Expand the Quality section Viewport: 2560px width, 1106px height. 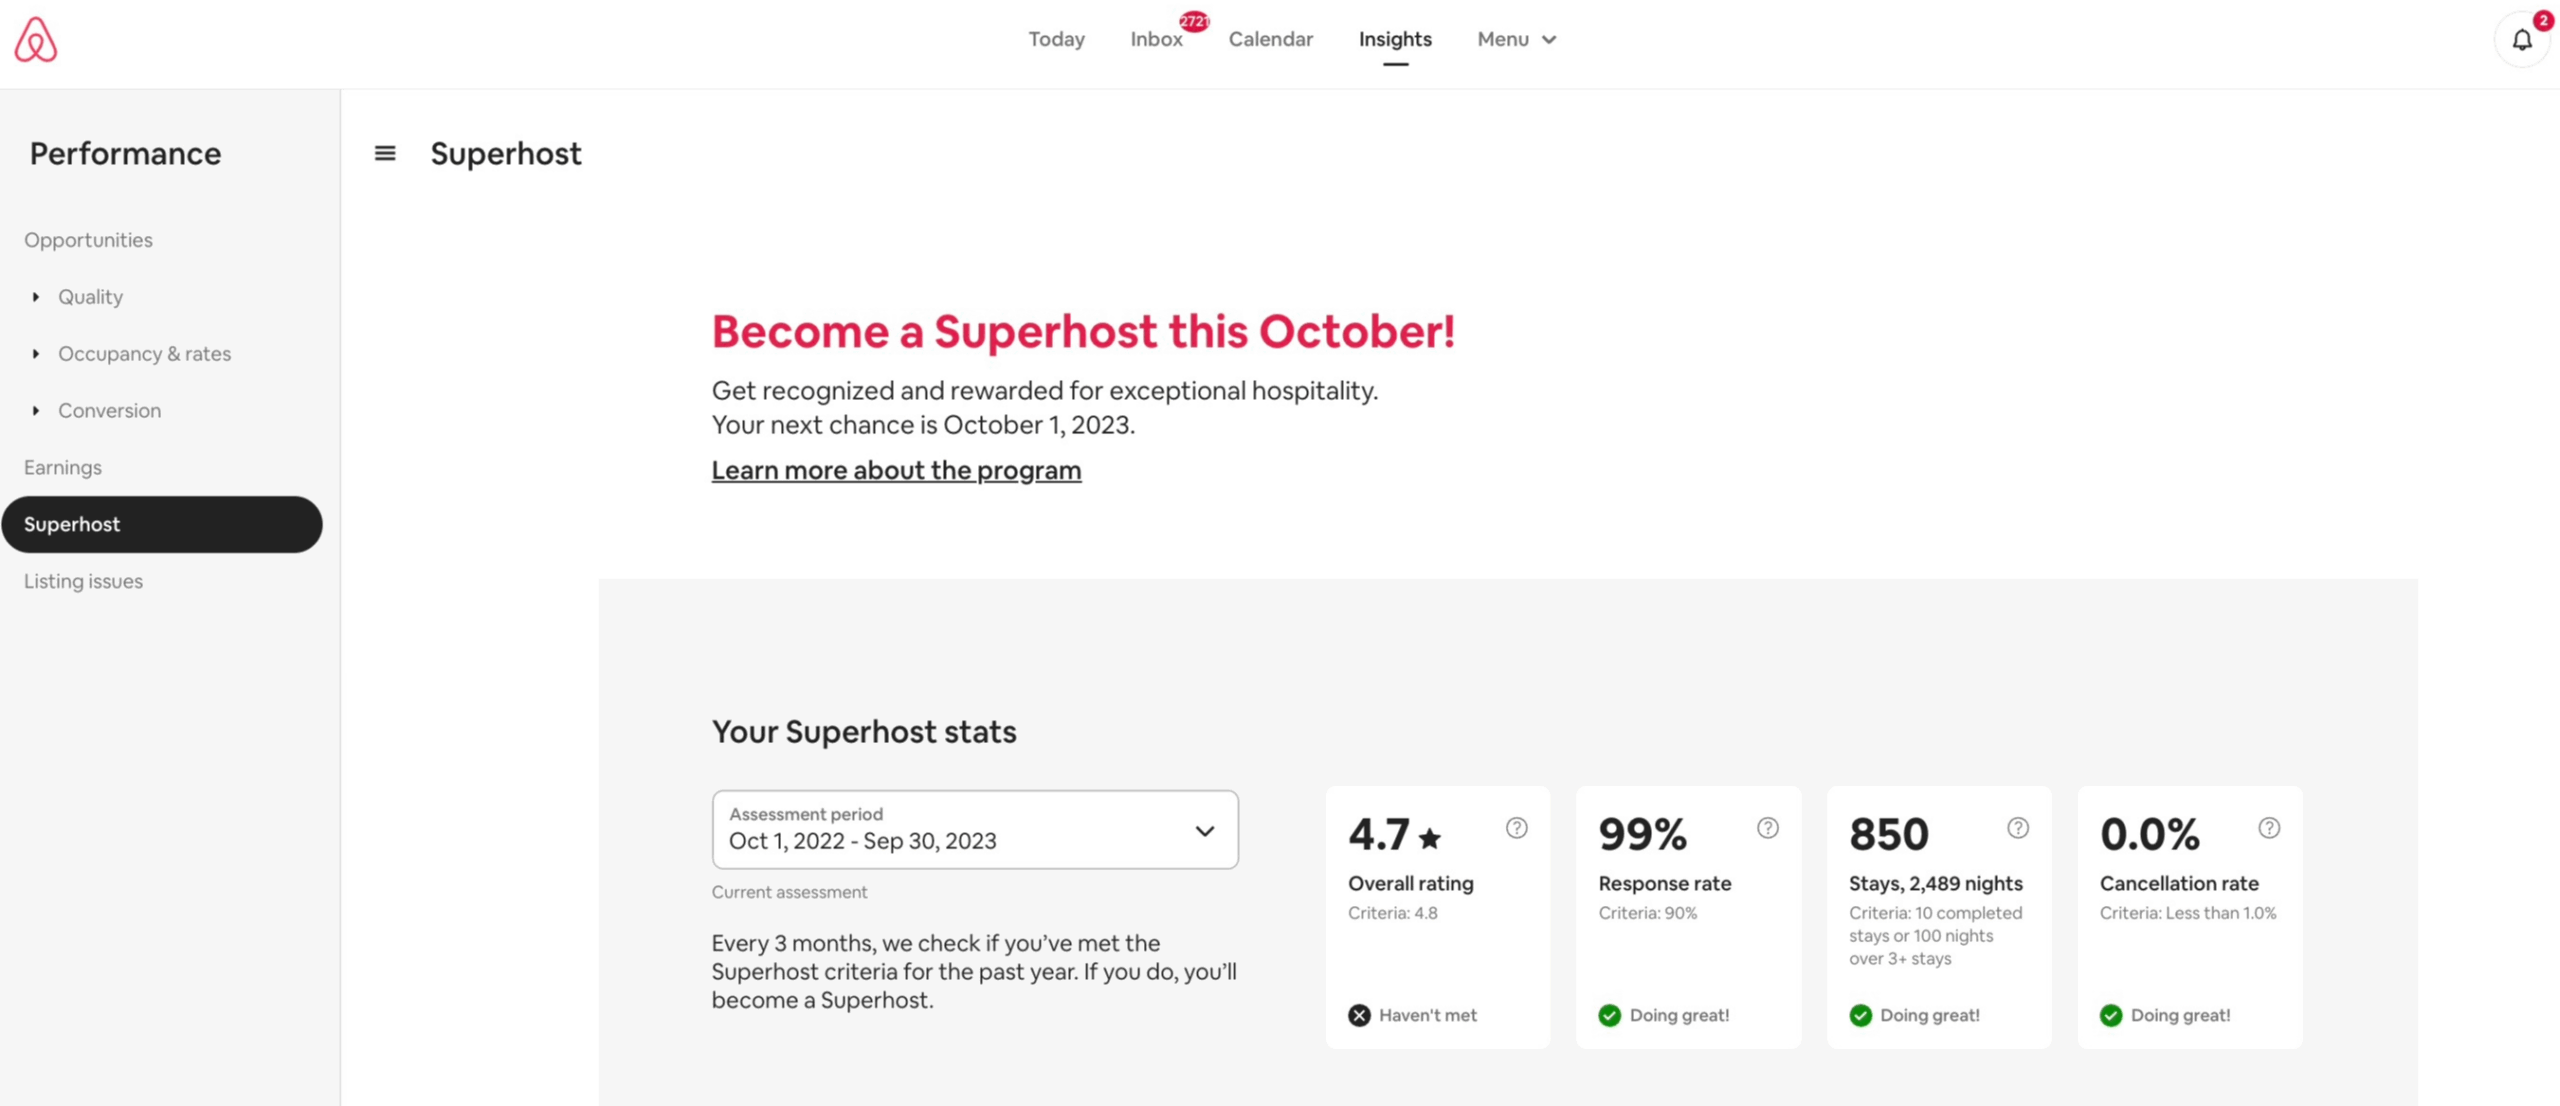[x=90, y=297]
